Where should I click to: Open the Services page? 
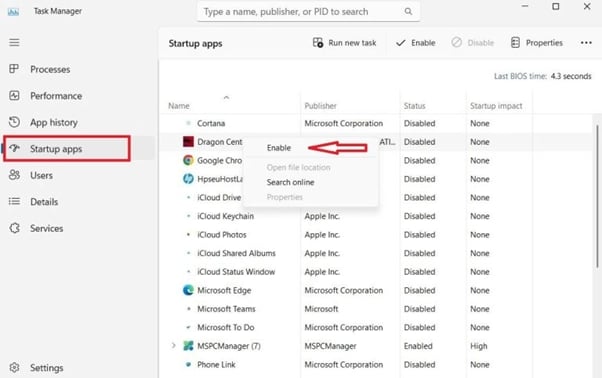(46, 228)
